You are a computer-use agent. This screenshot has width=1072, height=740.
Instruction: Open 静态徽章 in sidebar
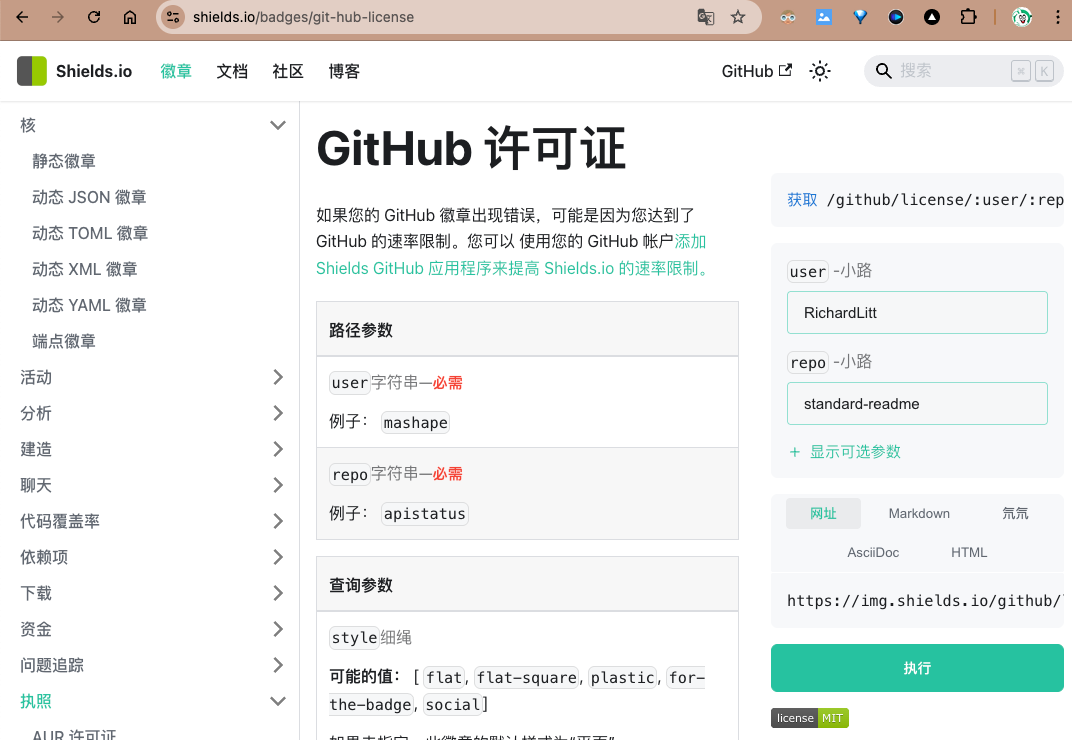[64, 161]
